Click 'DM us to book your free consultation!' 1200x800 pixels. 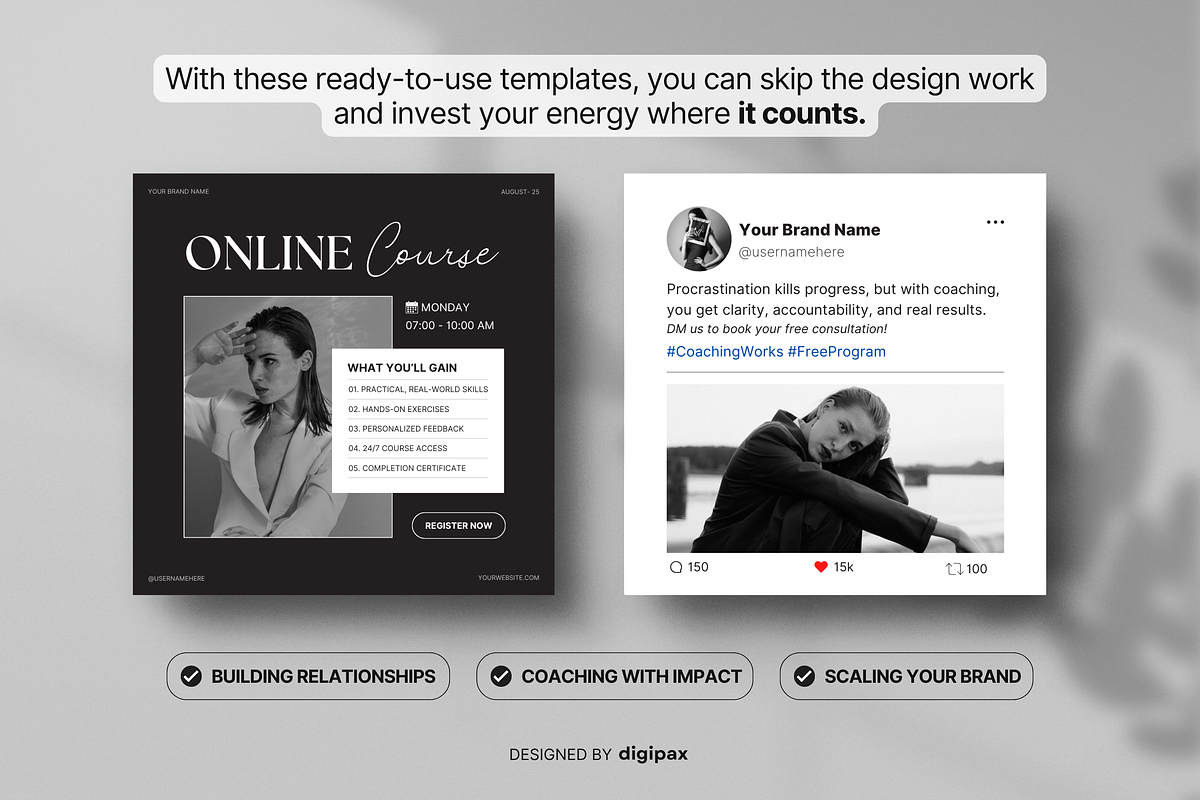(777, 329)
